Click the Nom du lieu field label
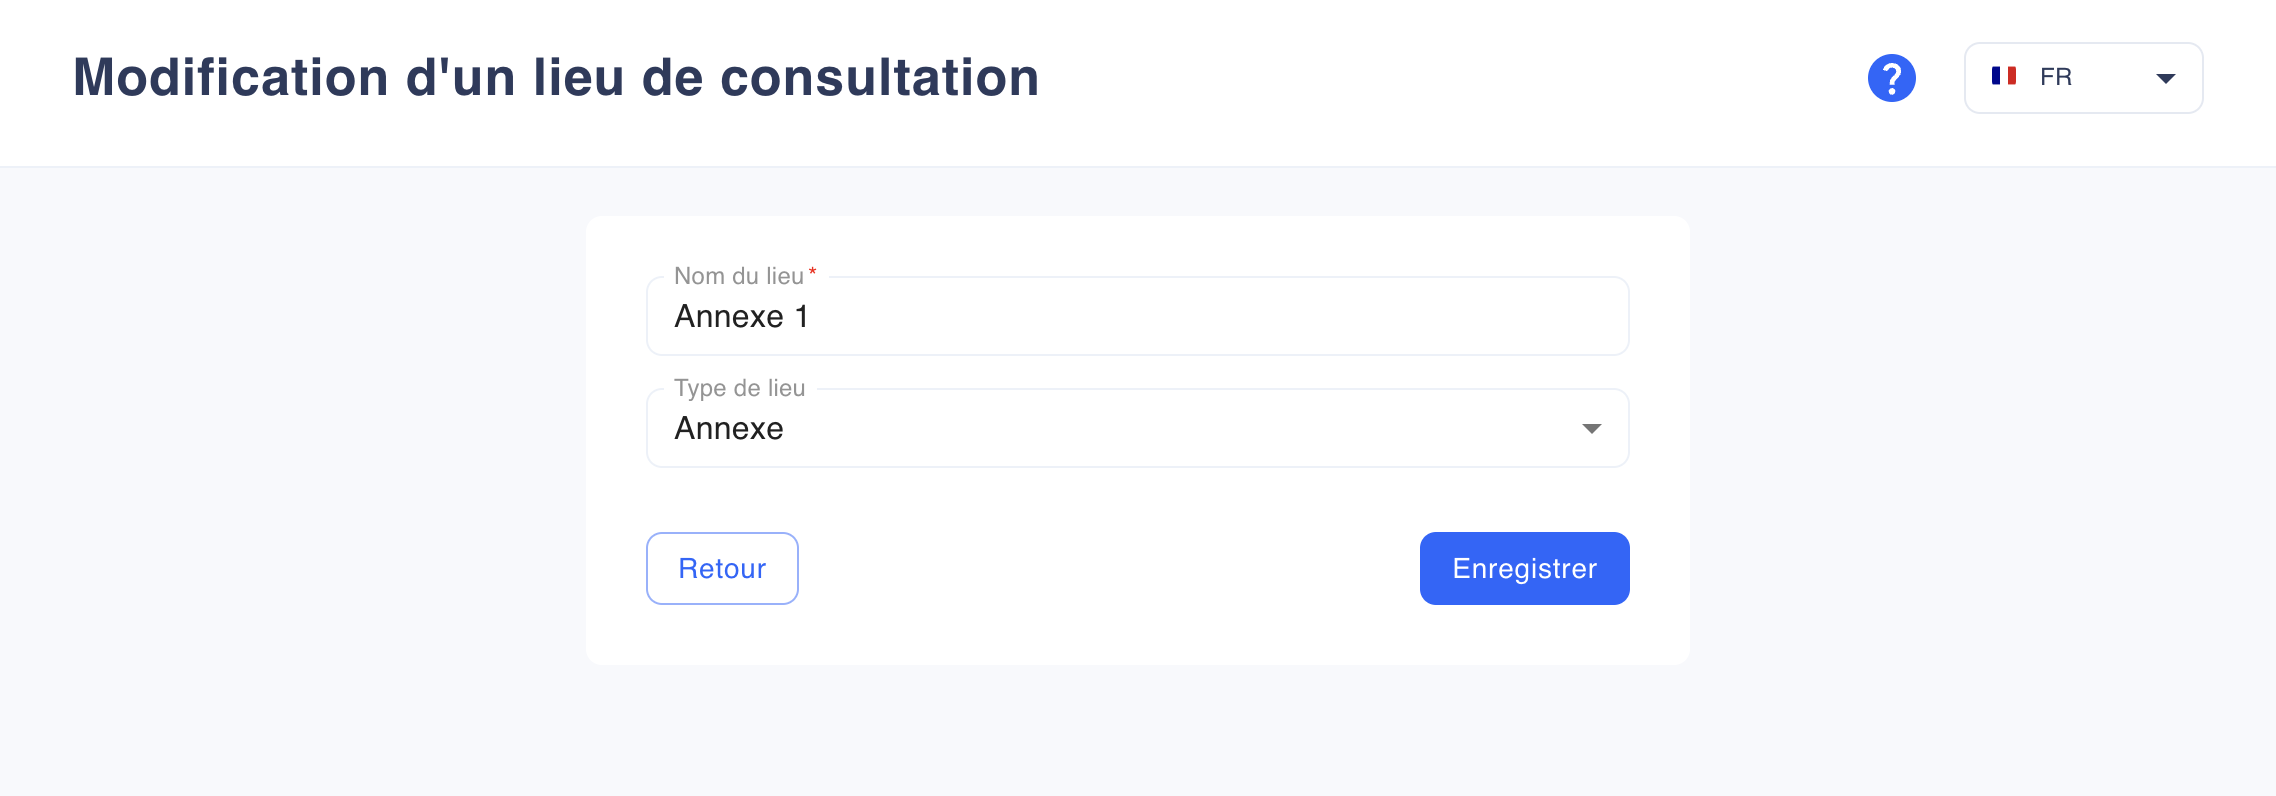Screen dimensions: 2276x796 pos(739,276)
